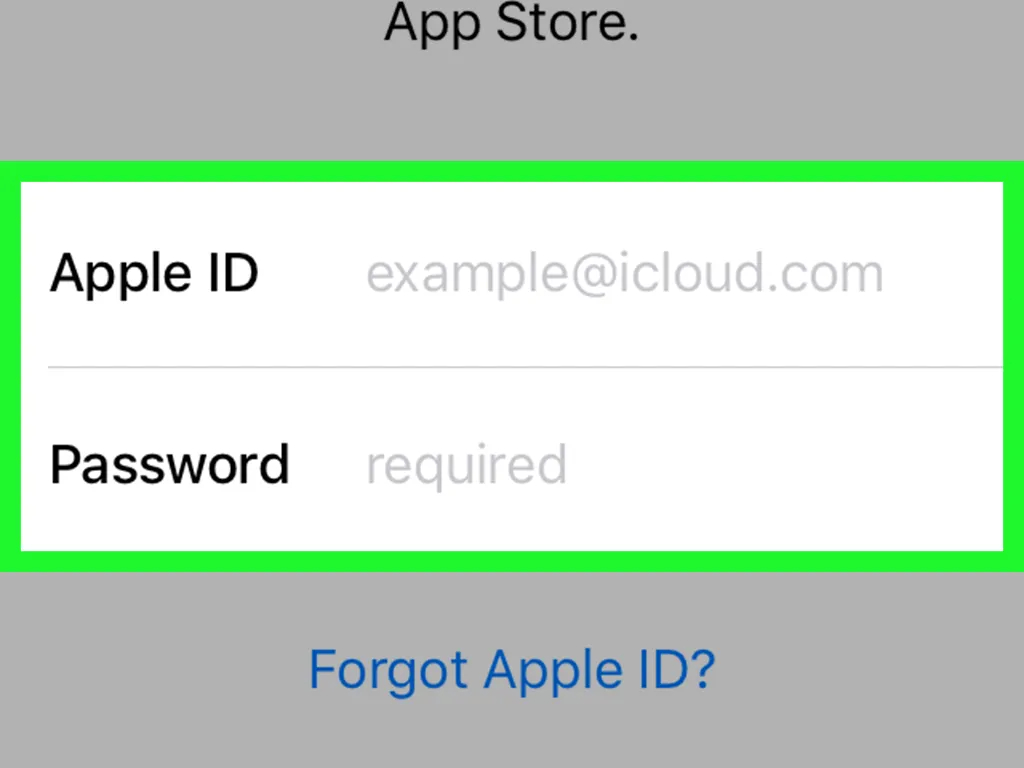
Task: Open the Forgot Apple ID? link
Action: (x=511, y=669)
